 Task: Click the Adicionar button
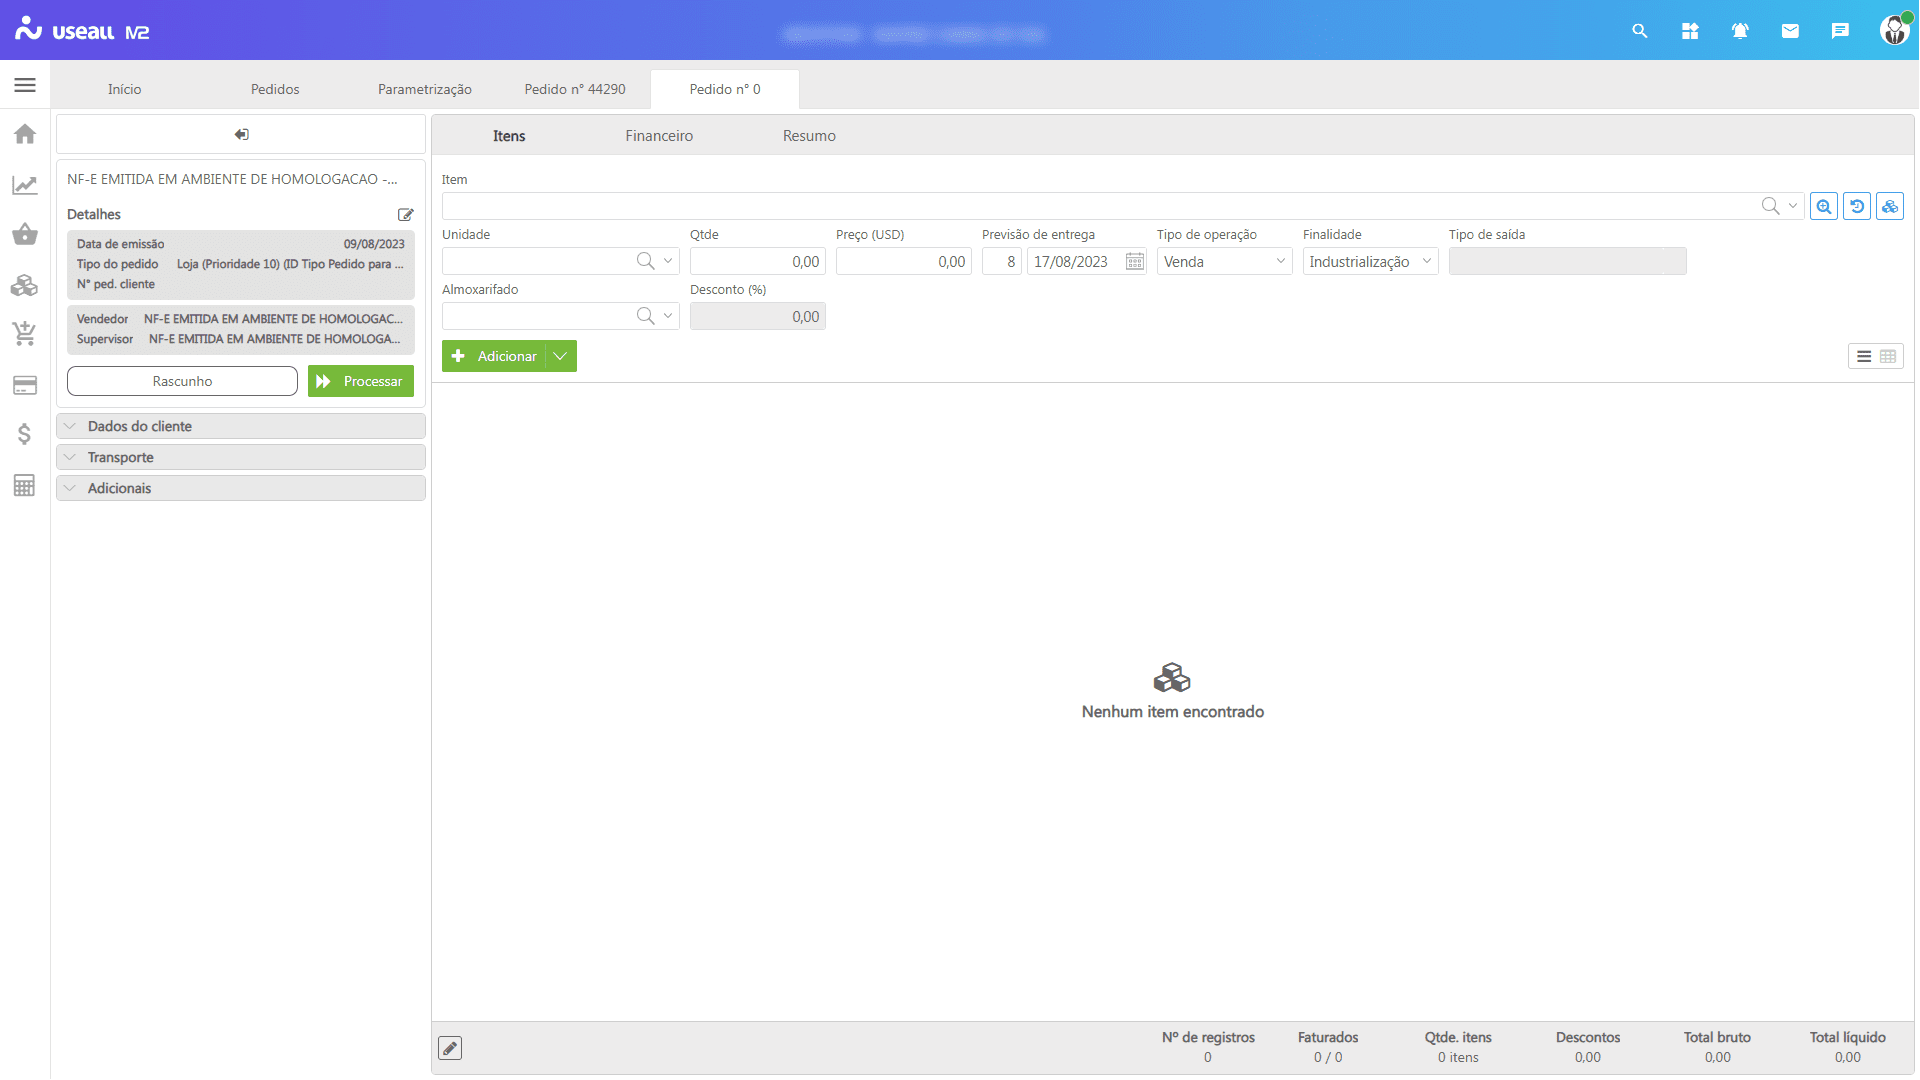495,356
